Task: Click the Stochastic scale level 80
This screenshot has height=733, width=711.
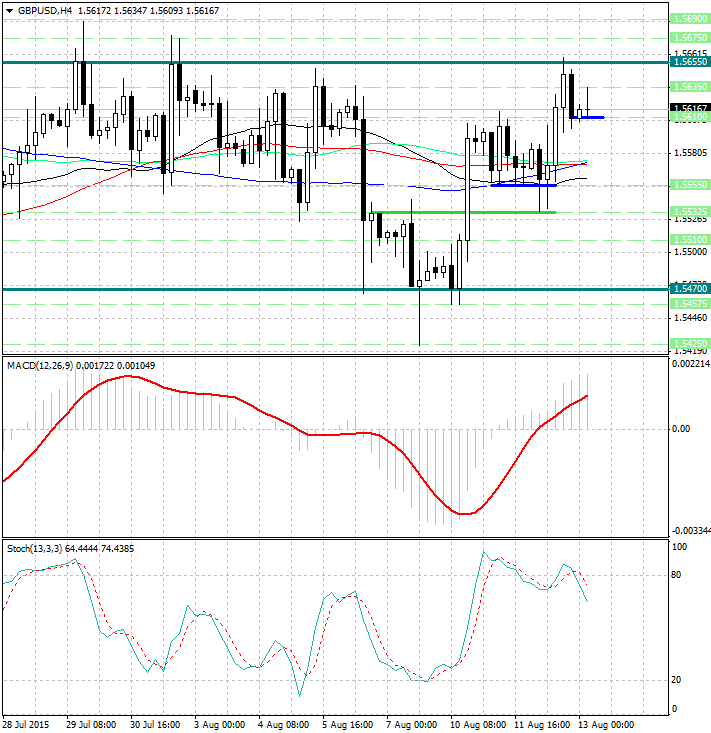Action: tap(676, 575)
